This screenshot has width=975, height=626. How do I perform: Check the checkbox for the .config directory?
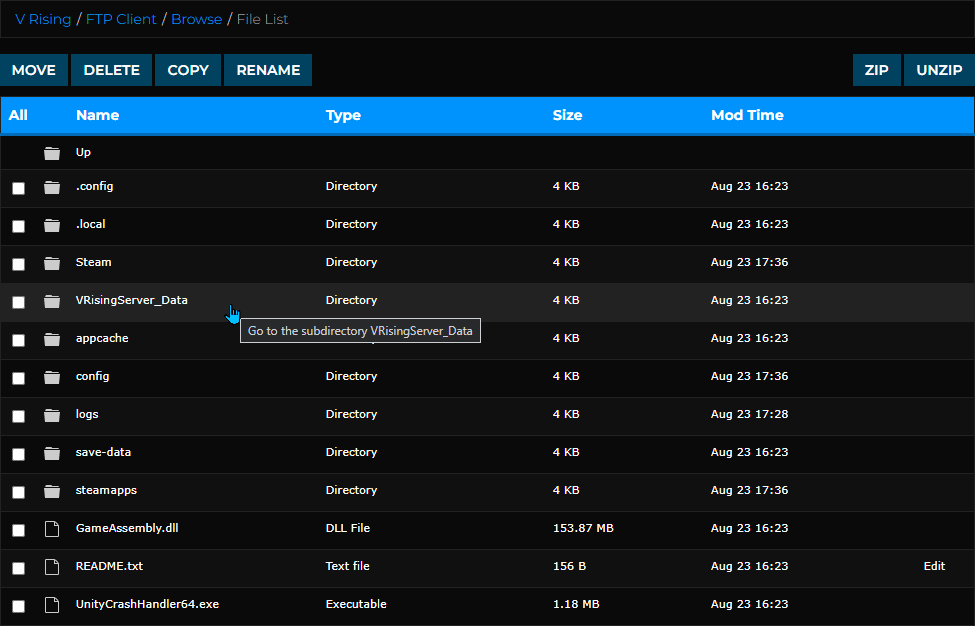pyautogui.click(x=18, y=187)
